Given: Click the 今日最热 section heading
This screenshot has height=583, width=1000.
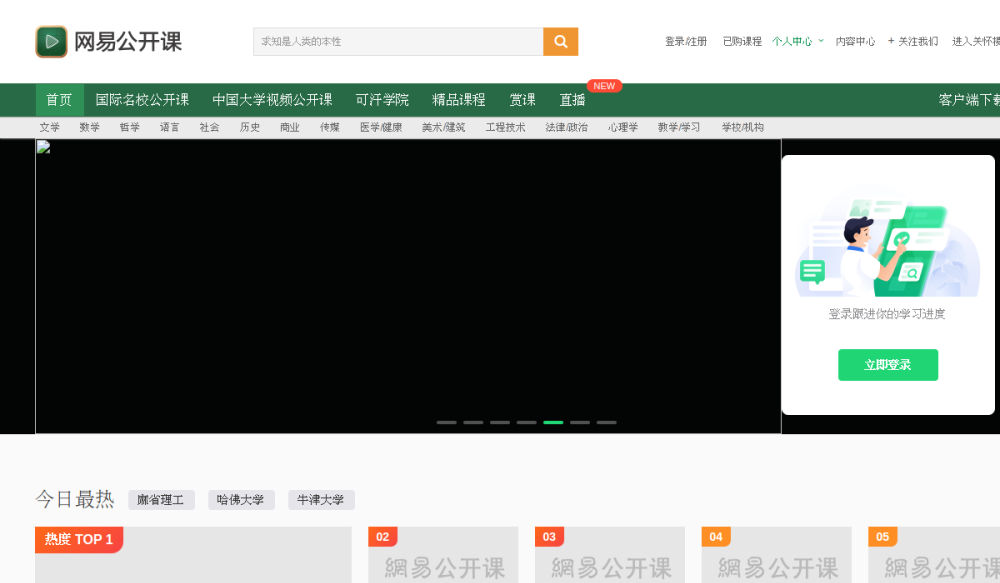Looking at the screenshot, I should coord(75,499).
